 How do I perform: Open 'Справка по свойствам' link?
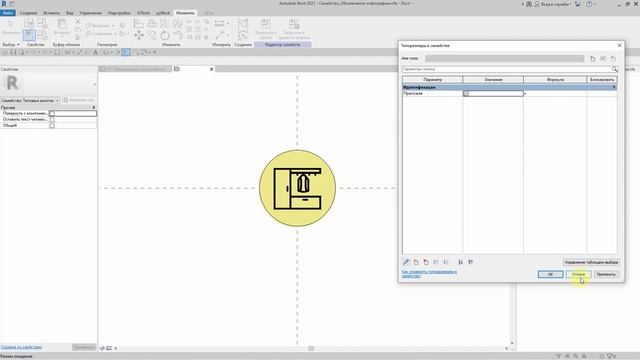pyautogui.click(x=21, y=347)
